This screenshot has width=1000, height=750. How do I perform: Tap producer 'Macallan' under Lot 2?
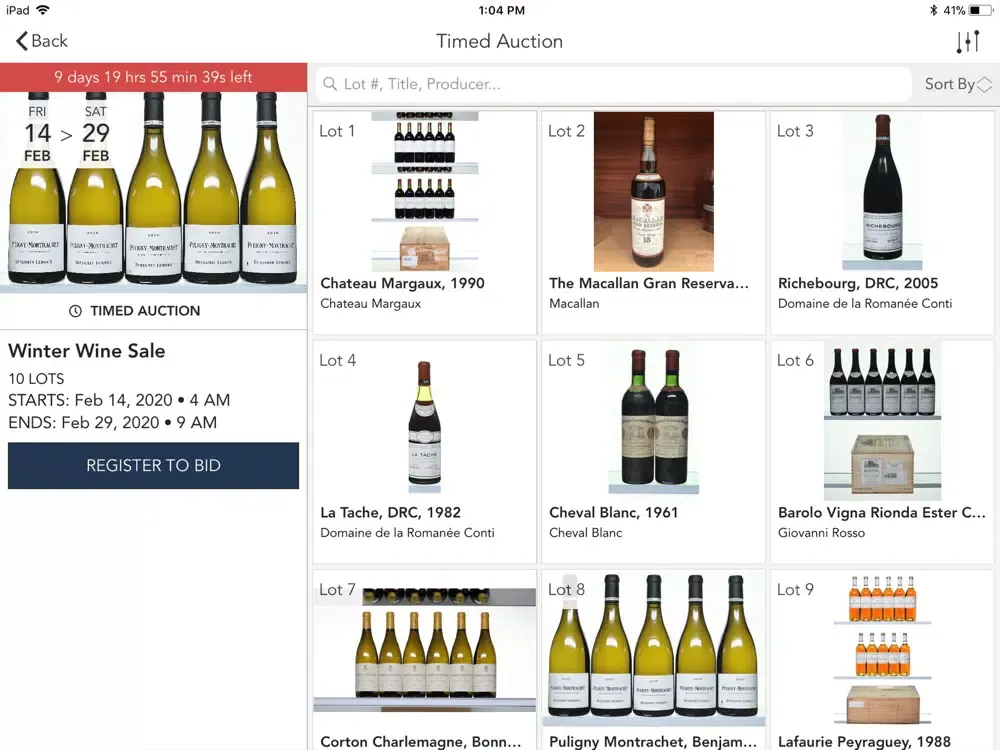(574, 304)
